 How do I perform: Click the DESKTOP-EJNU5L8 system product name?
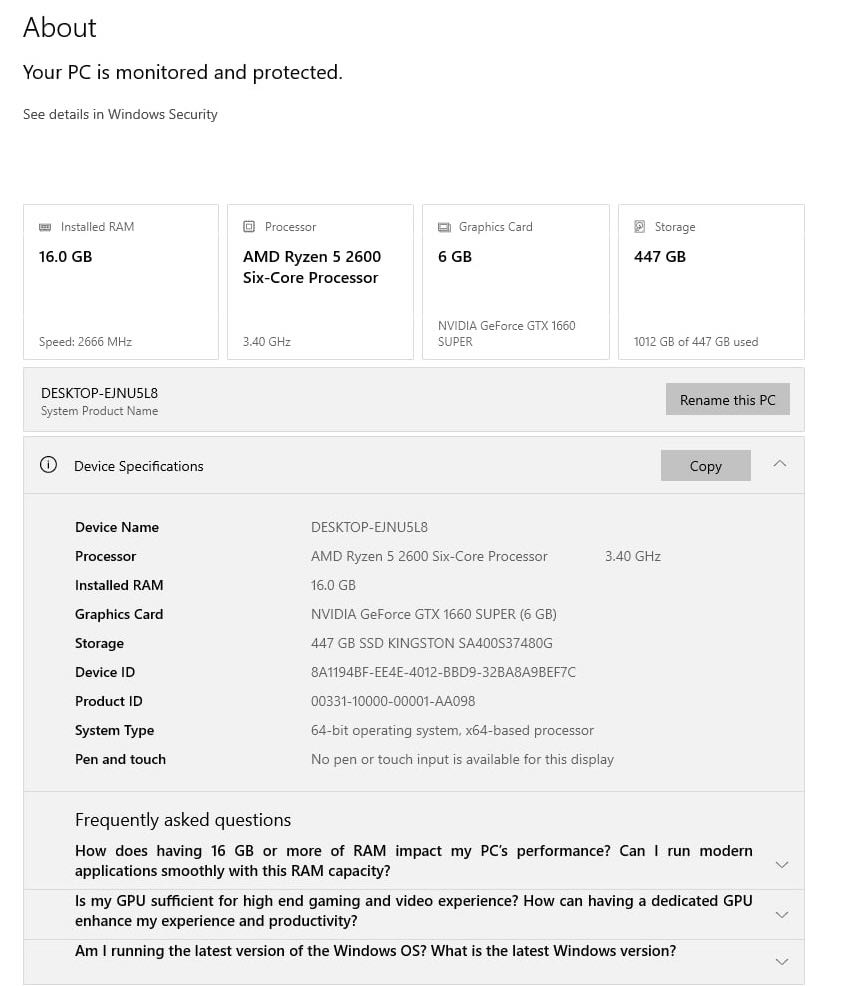point(99,393)
